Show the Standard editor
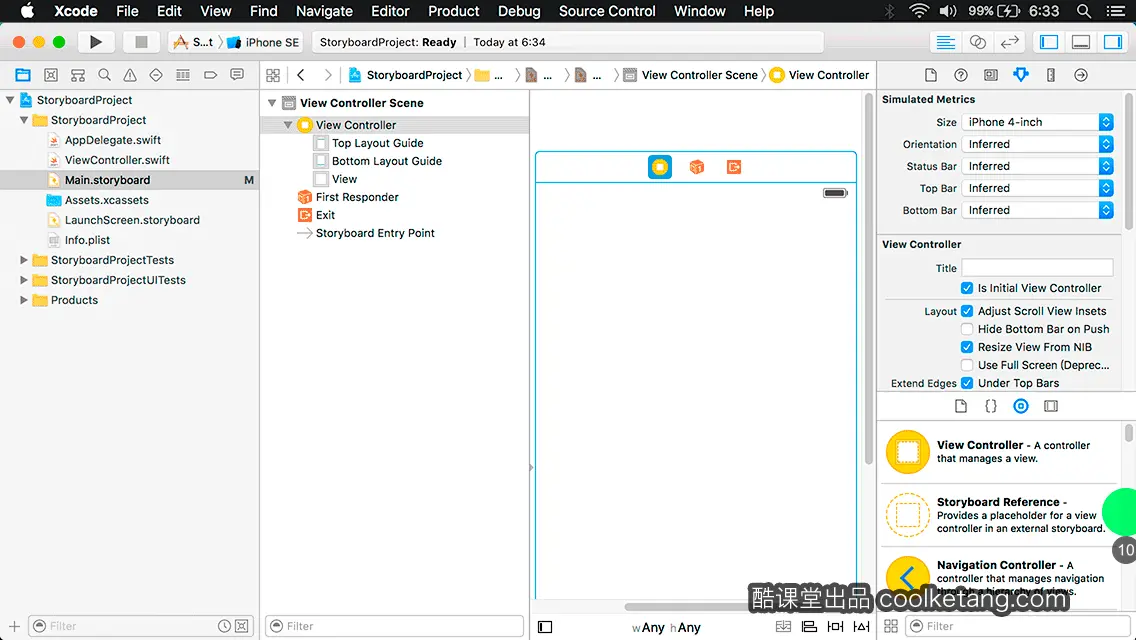Screen dimensions: 1136x640 click(945, 42)
